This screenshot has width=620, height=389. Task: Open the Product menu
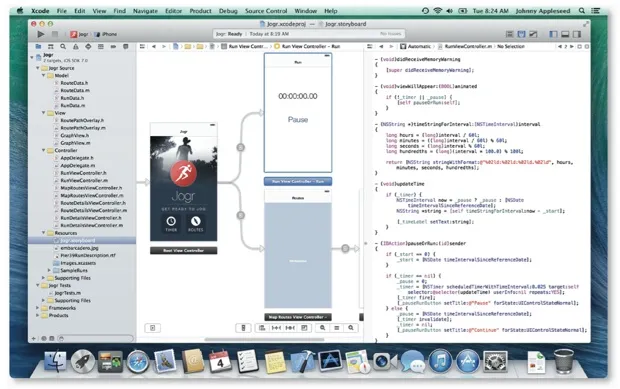pos(200,11)
